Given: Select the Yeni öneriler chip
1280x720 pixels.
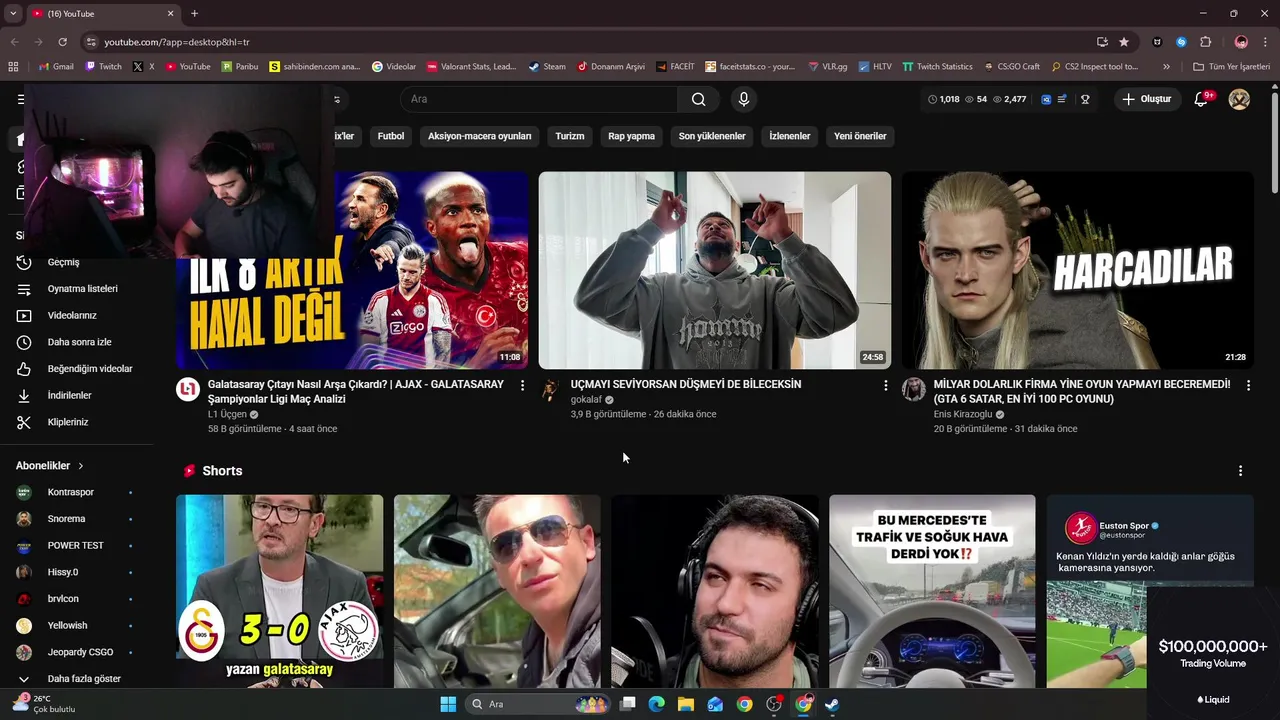Looking at the screenshot, I should (860, 136).
